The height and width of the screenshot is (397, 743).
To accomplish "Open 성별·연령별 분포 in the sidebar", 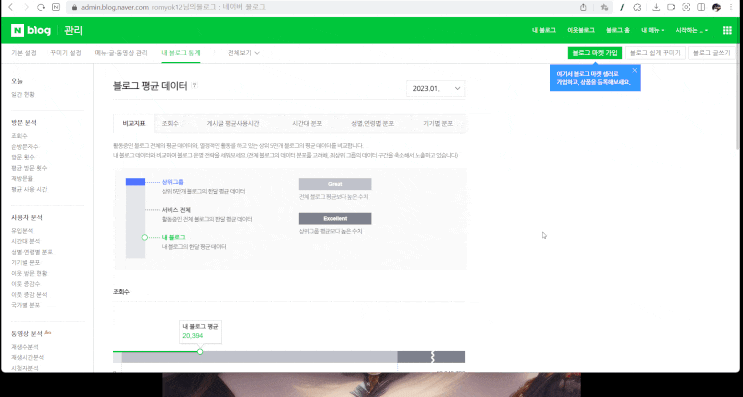I will click(32, 252).
